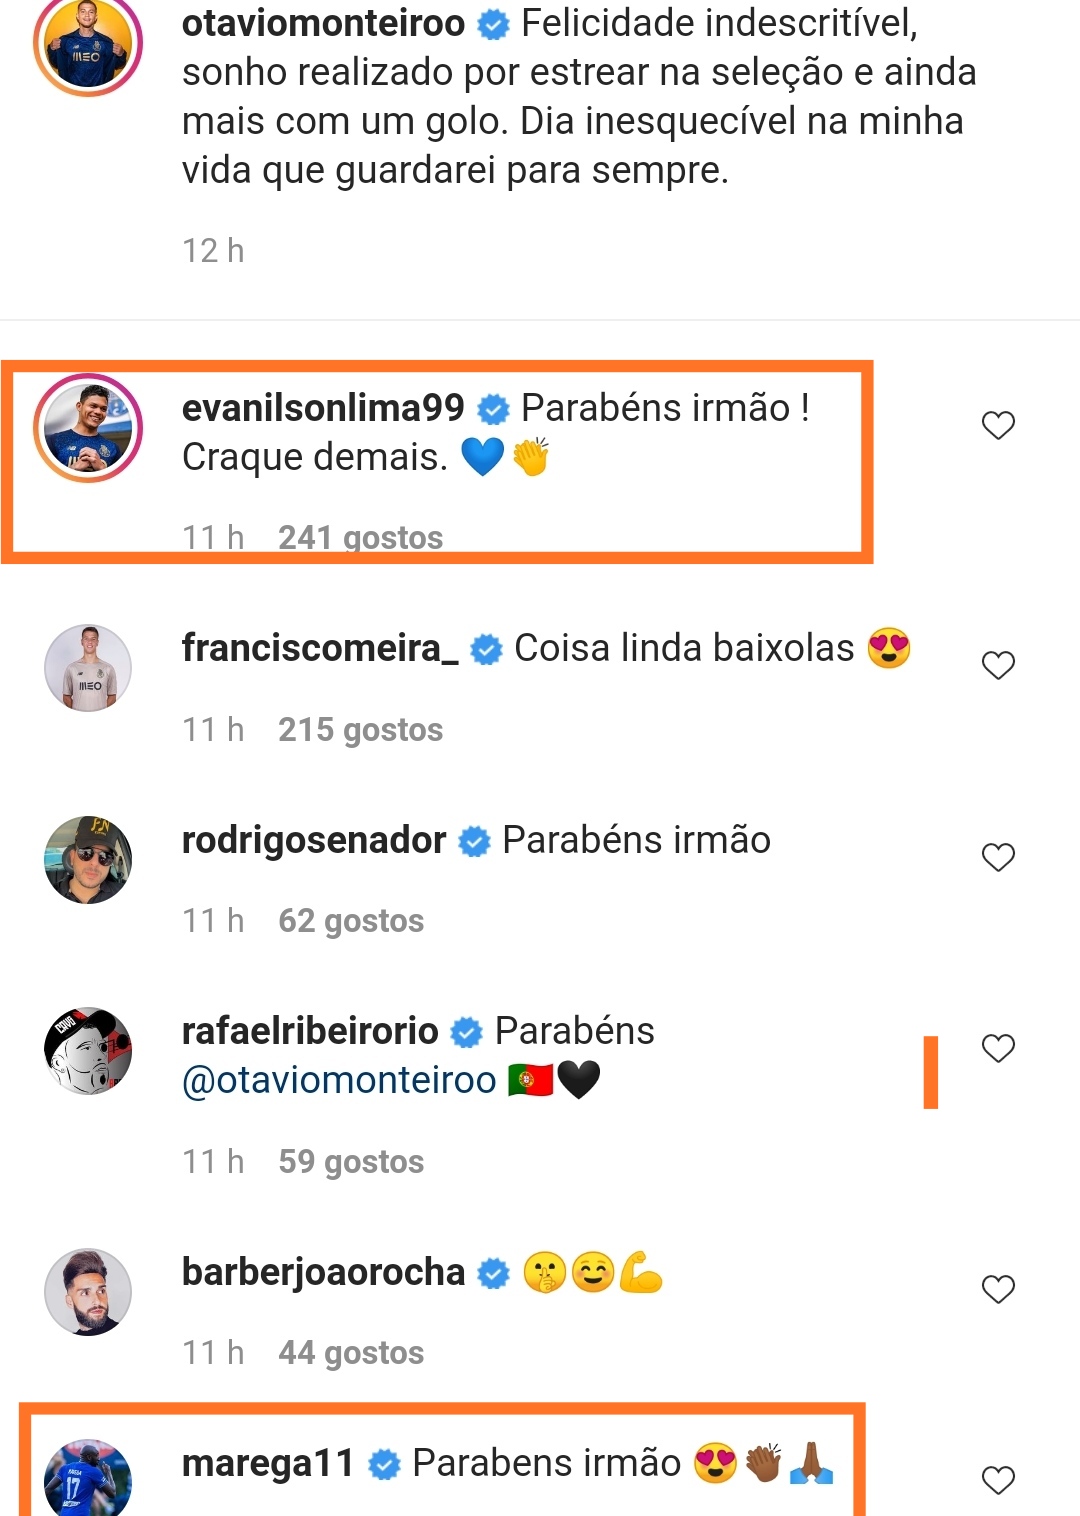
Task: Like evanilsonlima99's comment with the heart
Action: point(998,426)
